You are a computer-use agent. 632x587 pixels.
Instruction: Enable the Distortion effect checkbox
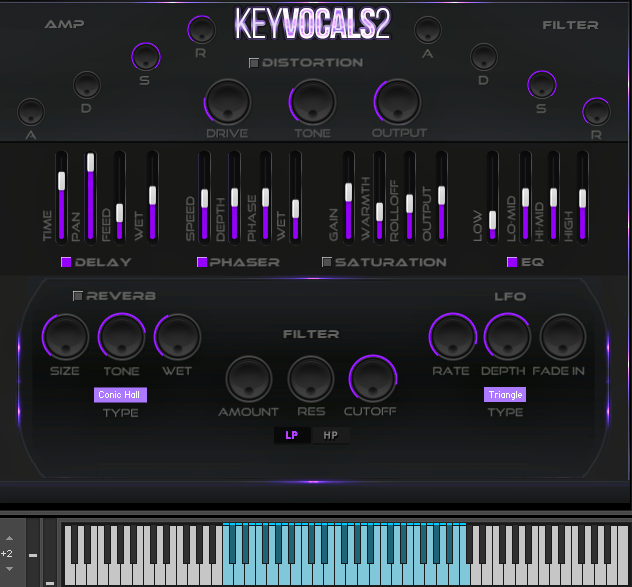[254, 63]
